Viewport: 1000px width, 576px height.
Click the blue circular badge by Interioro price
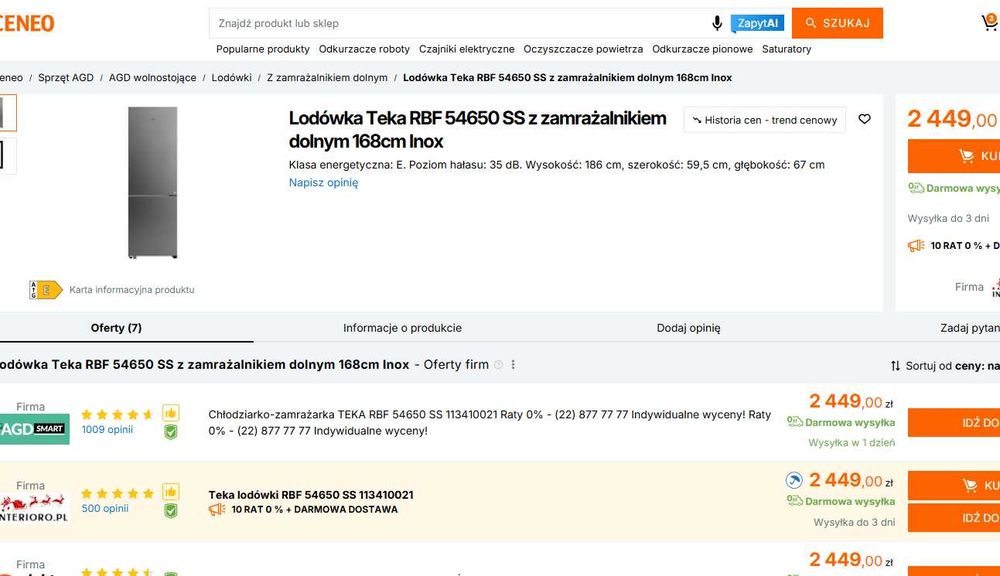pyautogui.click(x=794, y=480)
